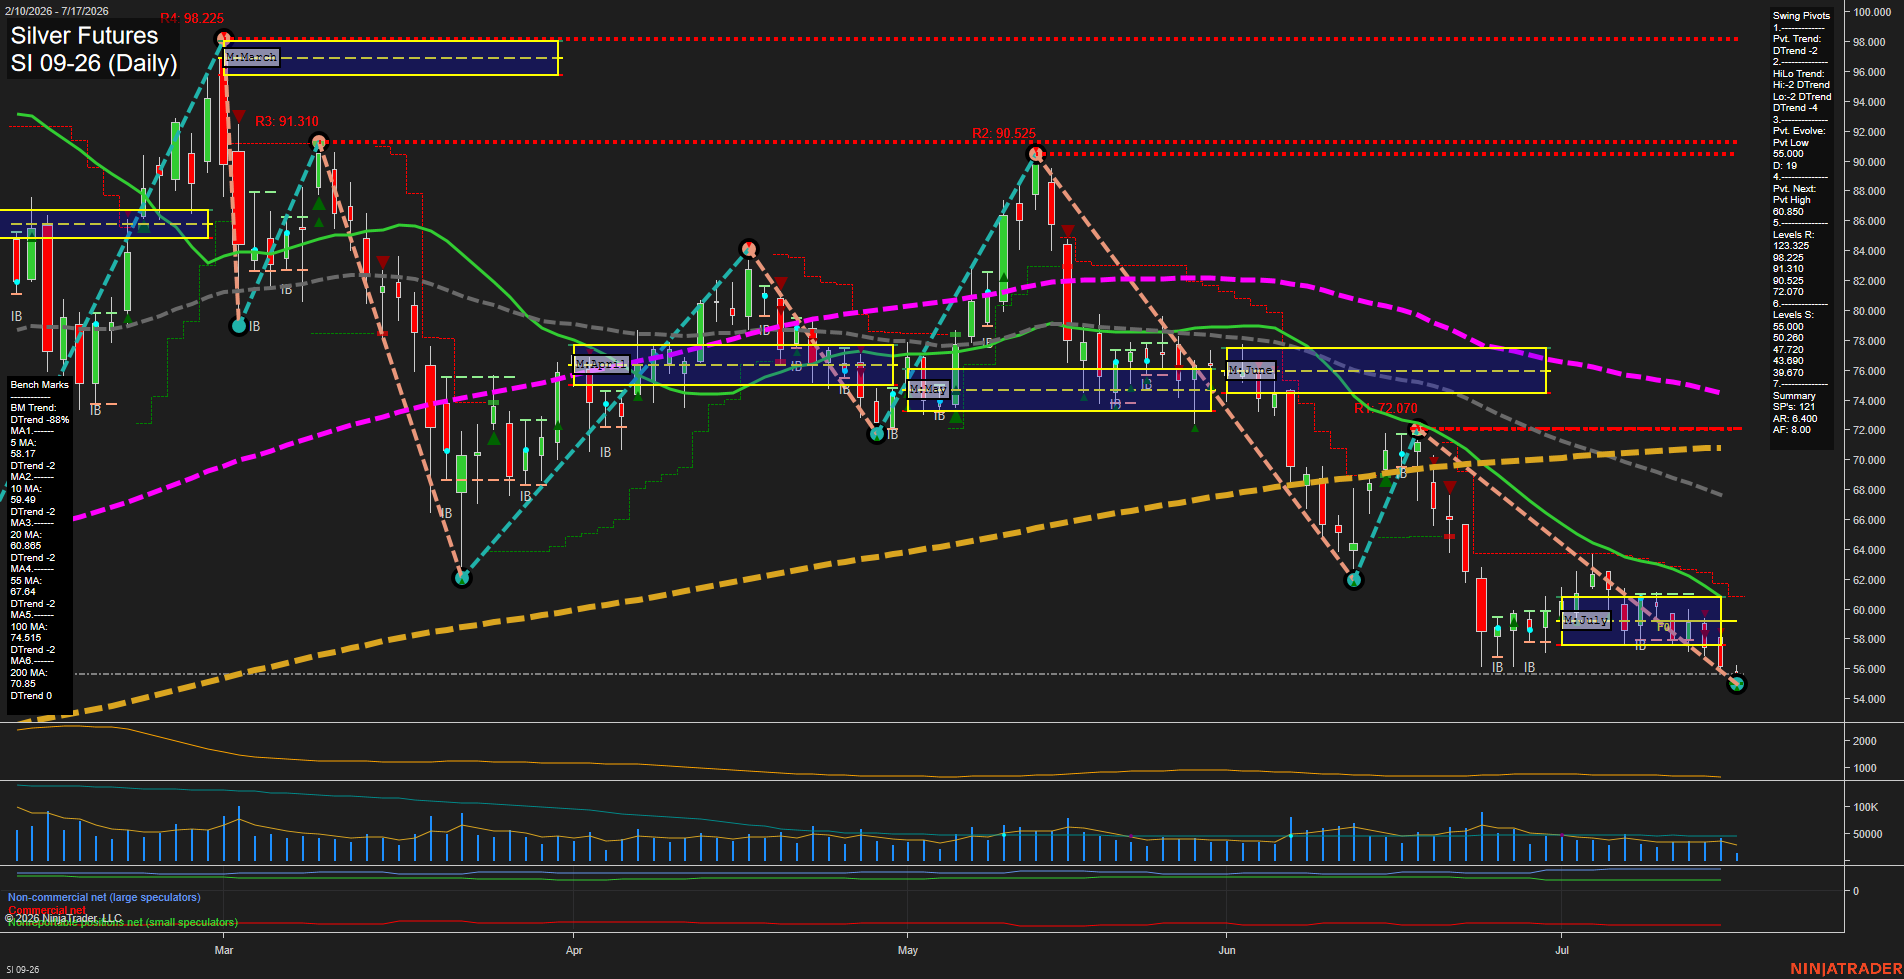This screenshot has width=1904, height=979.
Task: Click the 54.000 price axis label
Action: [1870, 699]
